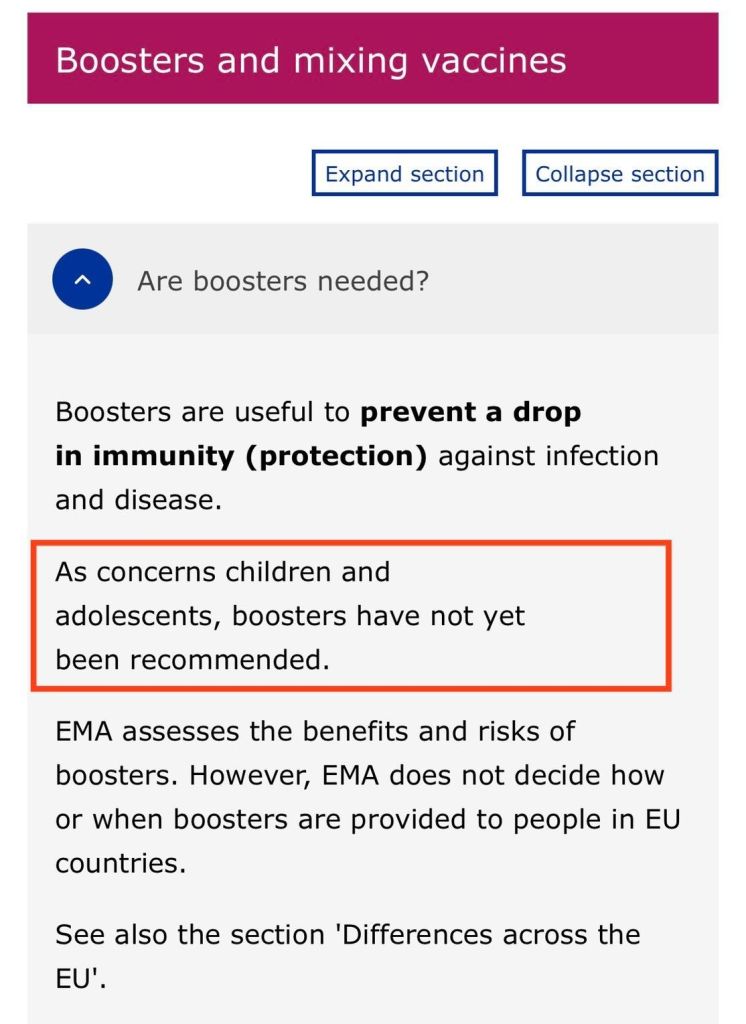Click the 'and disease.' line

[x=138, y=500]
